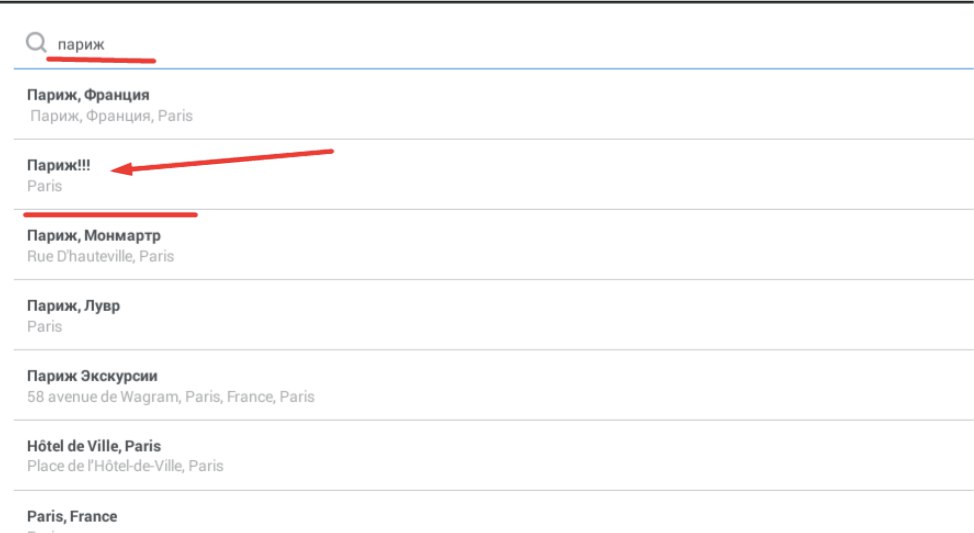This screenshot has width=974, height=533.
Task: Pick the "Париж, Лувр" location
Action: pyautogui.click(x=73, y=306)
